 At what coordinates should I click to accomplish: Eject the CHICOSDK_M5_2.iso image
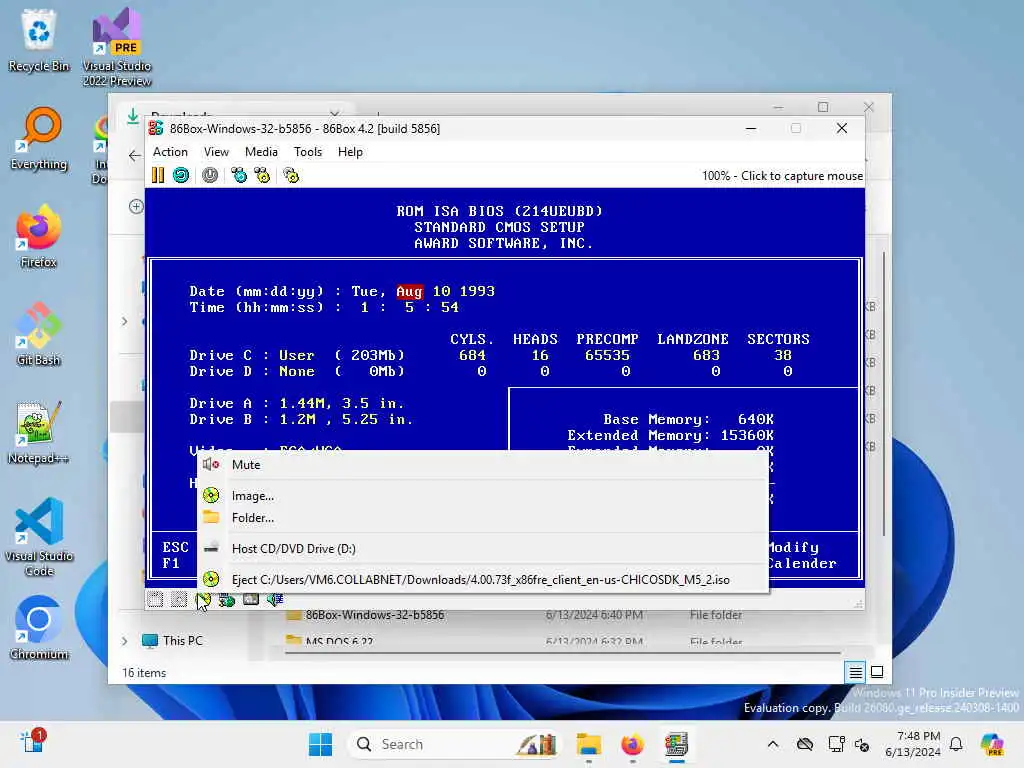coord(483,580)
